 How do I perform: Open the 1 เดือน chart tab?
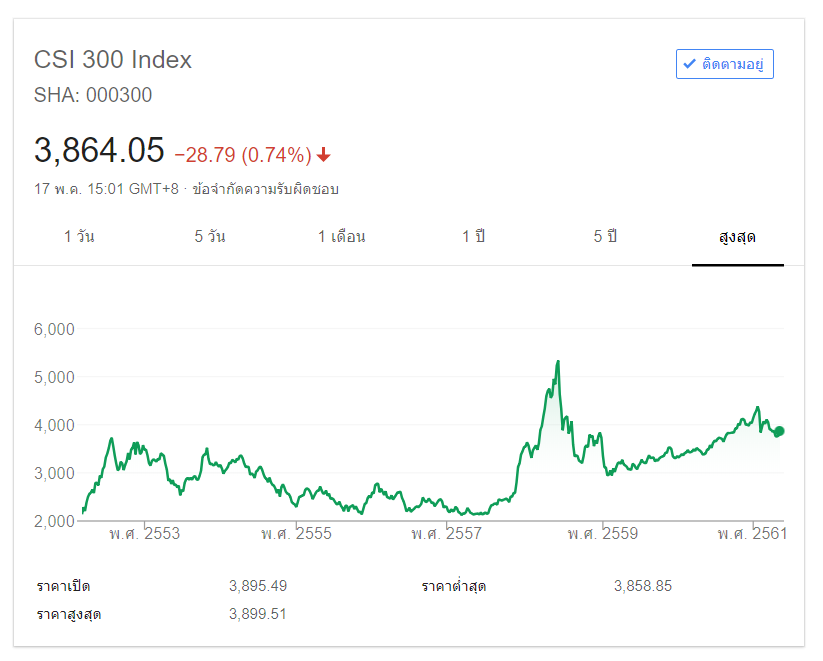pos(342,237)
